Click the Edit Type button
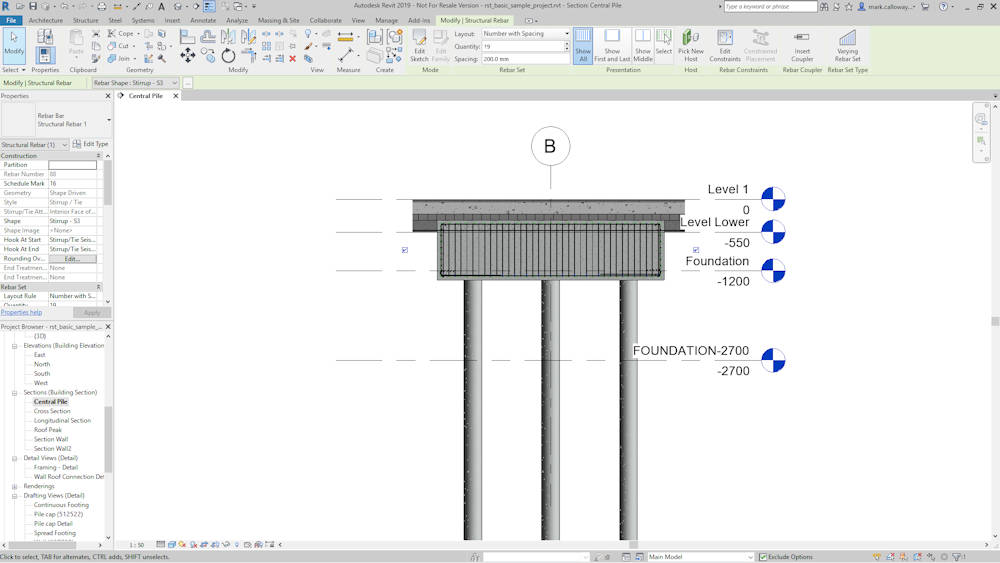1000x563 pixels. pos(91,144)
